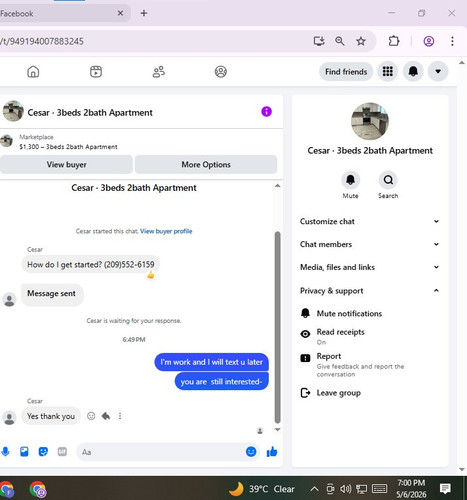Show hidden system tray icons chevron
This screenshot has height=500, width=467.
tap(314, 489)
